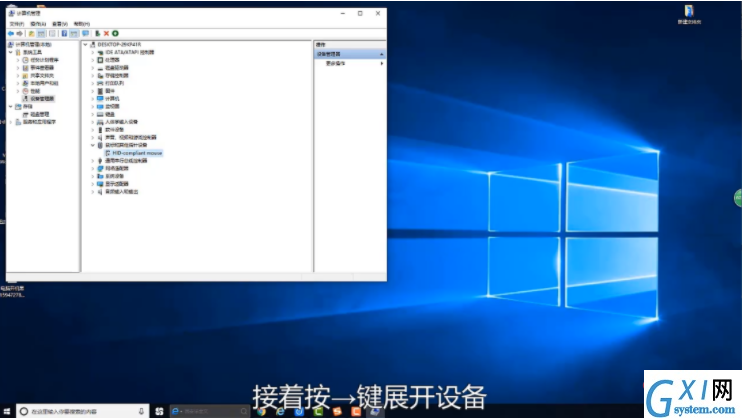Open Internet Explorer from the taskbar
Viewport: 742px width, 418px height.
[x=280, y=412]
